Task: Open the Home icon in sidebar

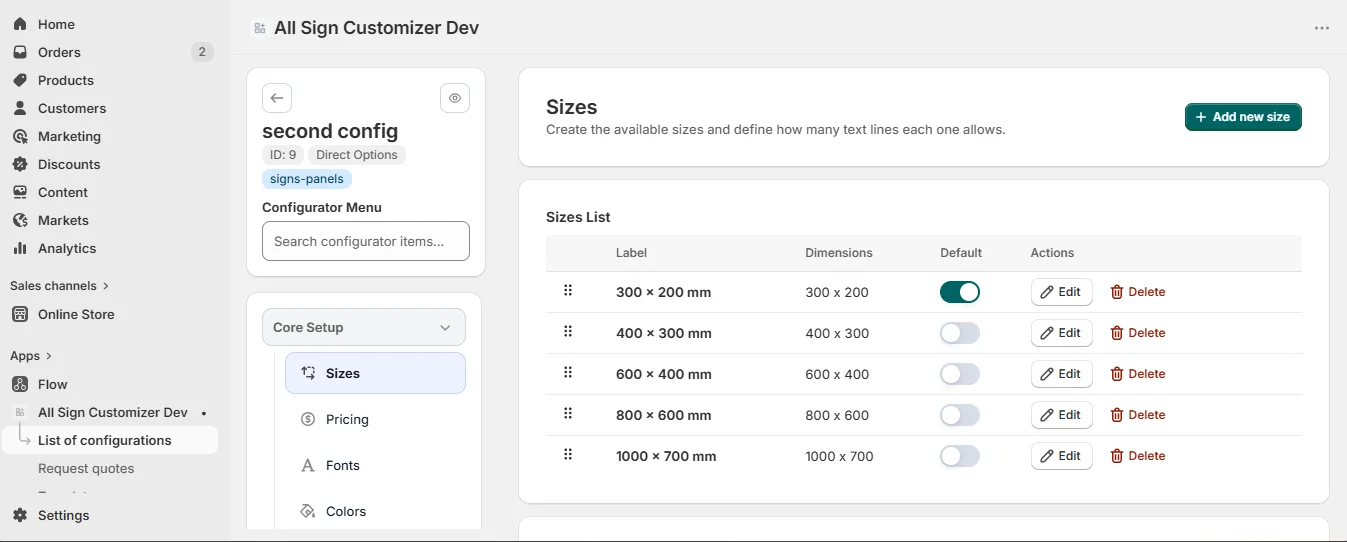Action: (x=20, y=24)
